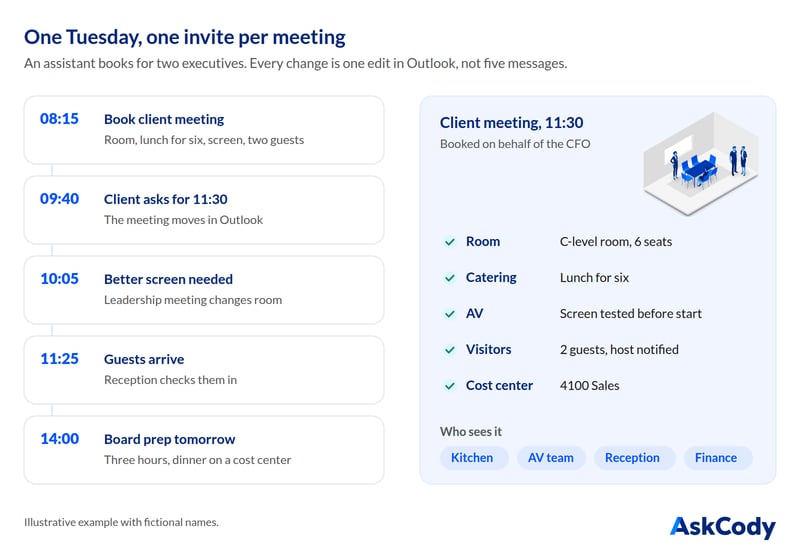Screen dimensions: 800x560
Task: Click the 08:15 time label
Action: tap(60, 119)
